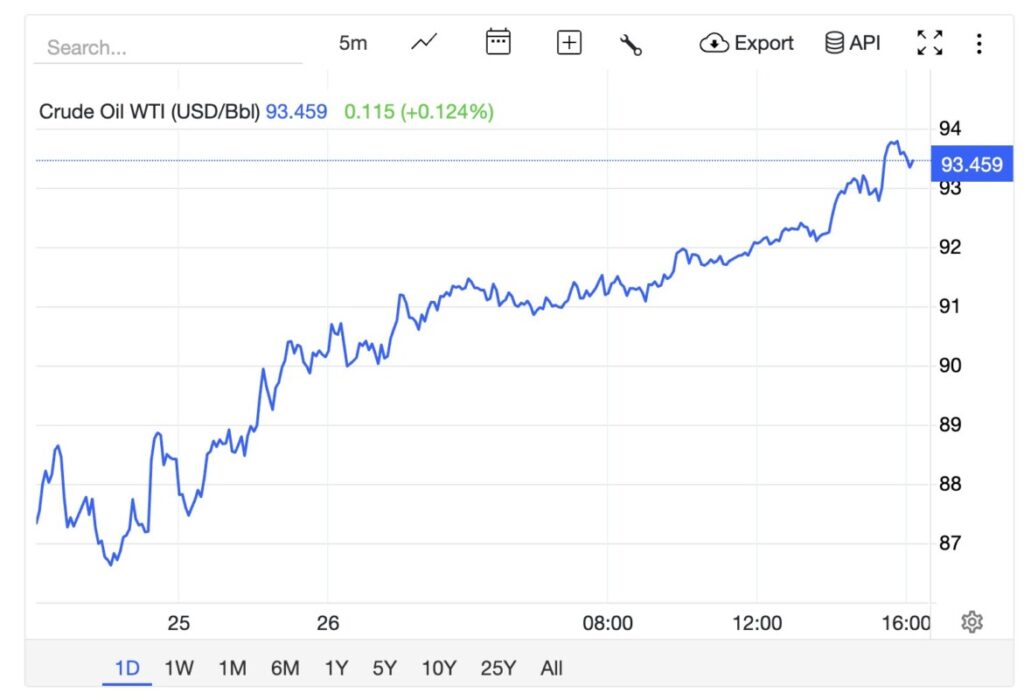Show the 1Y time range
This screenshot has width=1024, height=700.
pyautogui.click(x=336, y=668)
